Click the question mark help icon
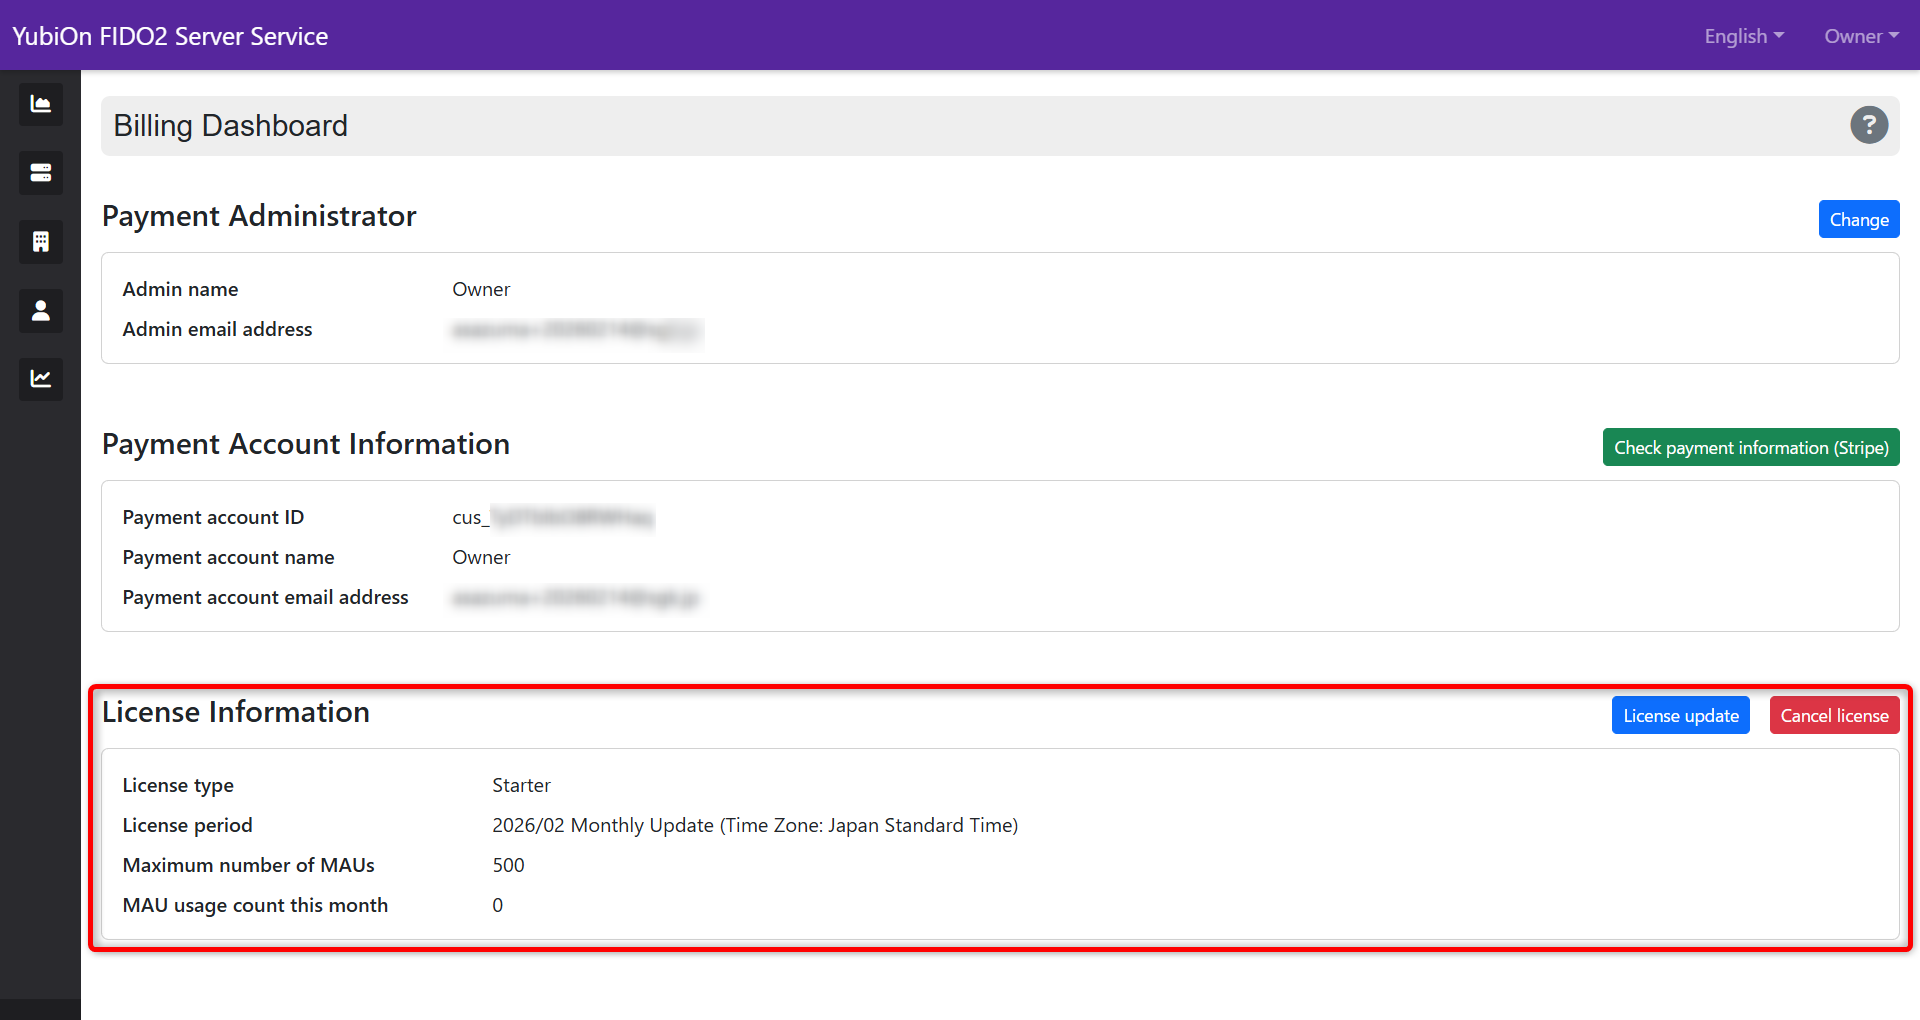1920x1020 pixels. (x=1868, y=125)
